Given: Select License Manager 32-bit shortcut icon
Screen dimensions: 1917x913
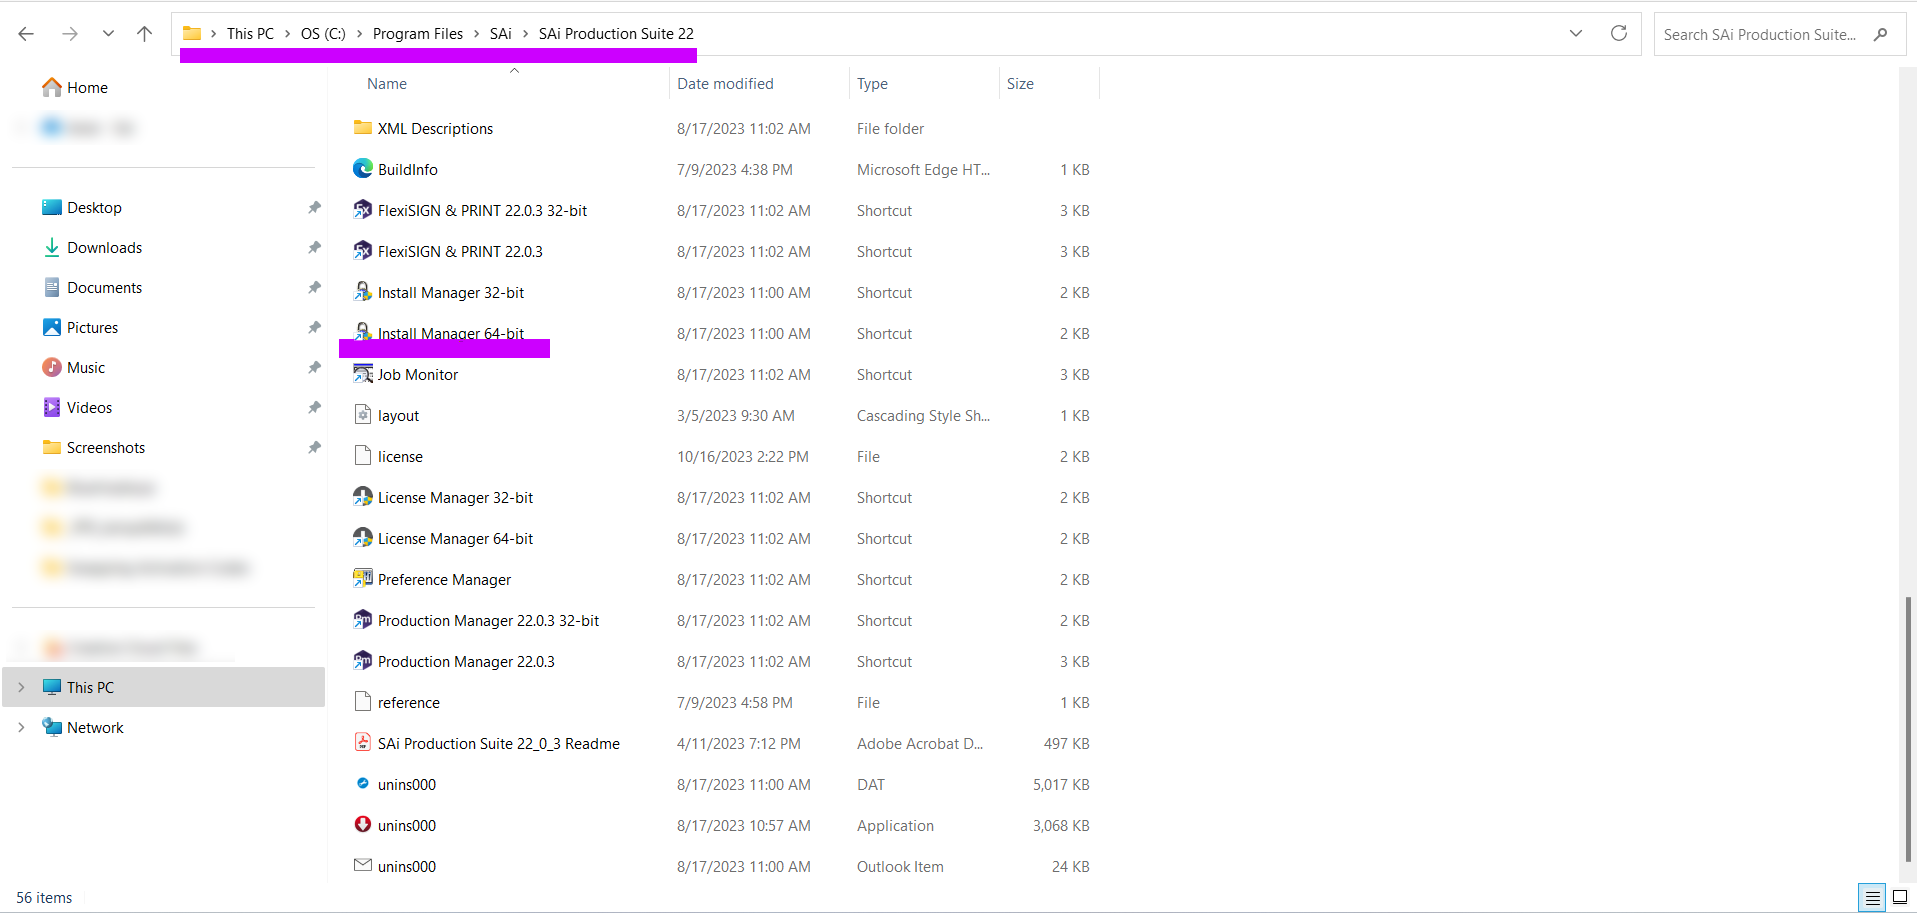Looking at the screenshot, I should point(363,497).
